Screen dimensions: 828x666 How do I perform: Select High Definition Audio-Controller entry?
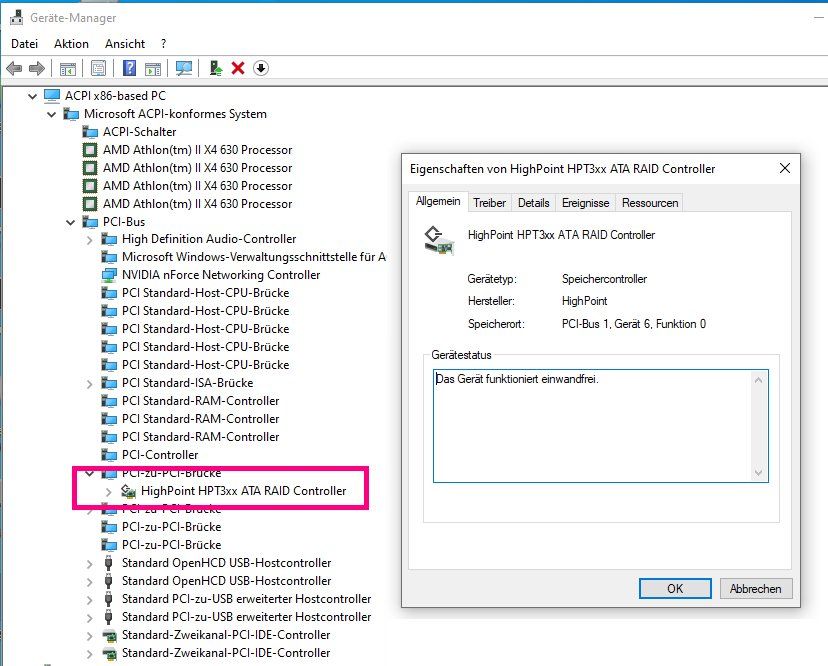(x=209, y=239)
